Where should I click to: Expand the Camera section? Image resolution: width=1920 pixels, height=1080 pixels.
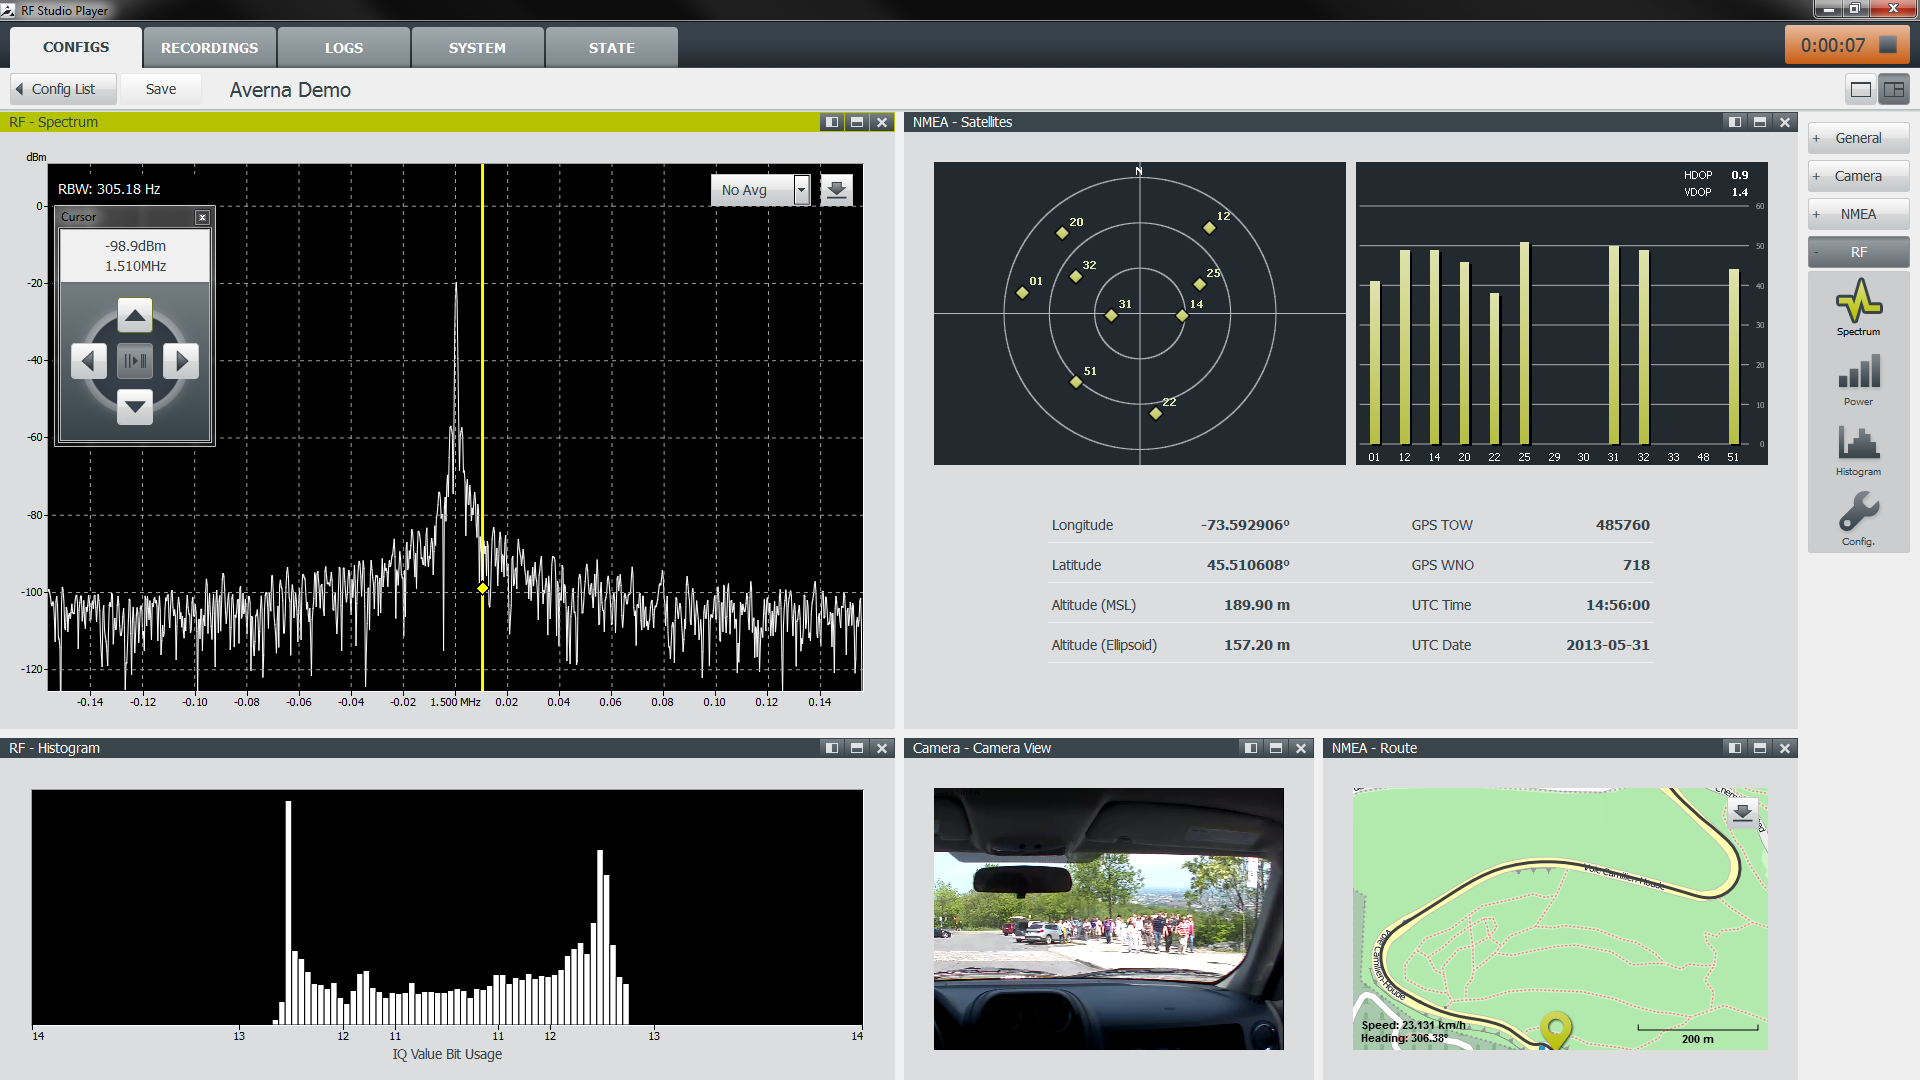(x=1858, y=176)
